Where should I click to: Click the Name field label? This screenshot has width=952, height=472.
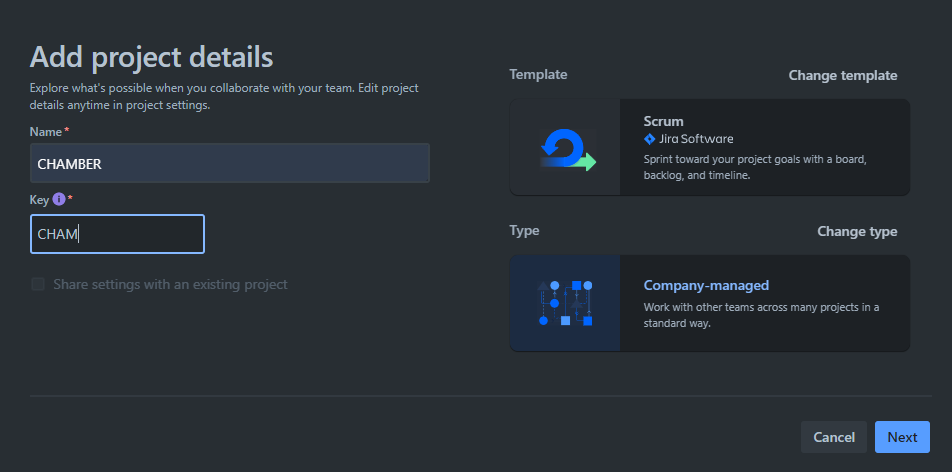(x=46, y=131)
